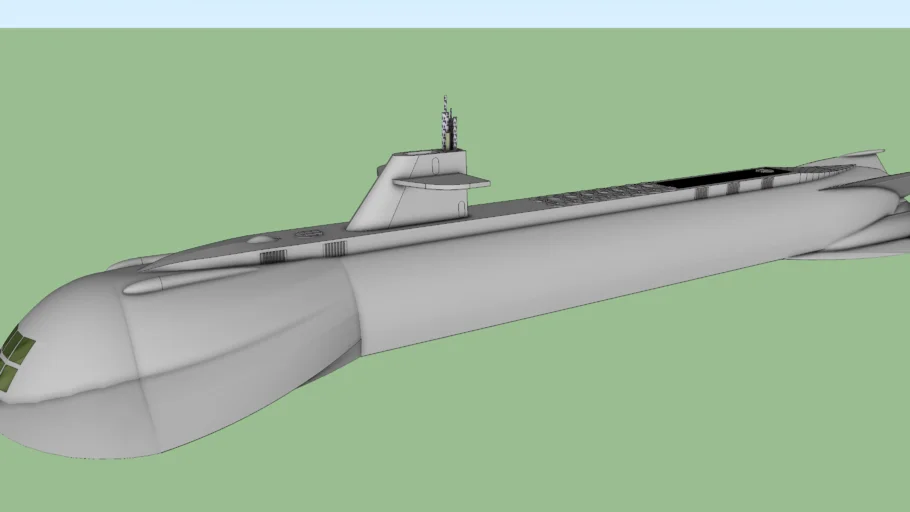This screenshot has width=910, height=512.
Task: Select the small door at the sail base
Action: click(x=462, y=208)
